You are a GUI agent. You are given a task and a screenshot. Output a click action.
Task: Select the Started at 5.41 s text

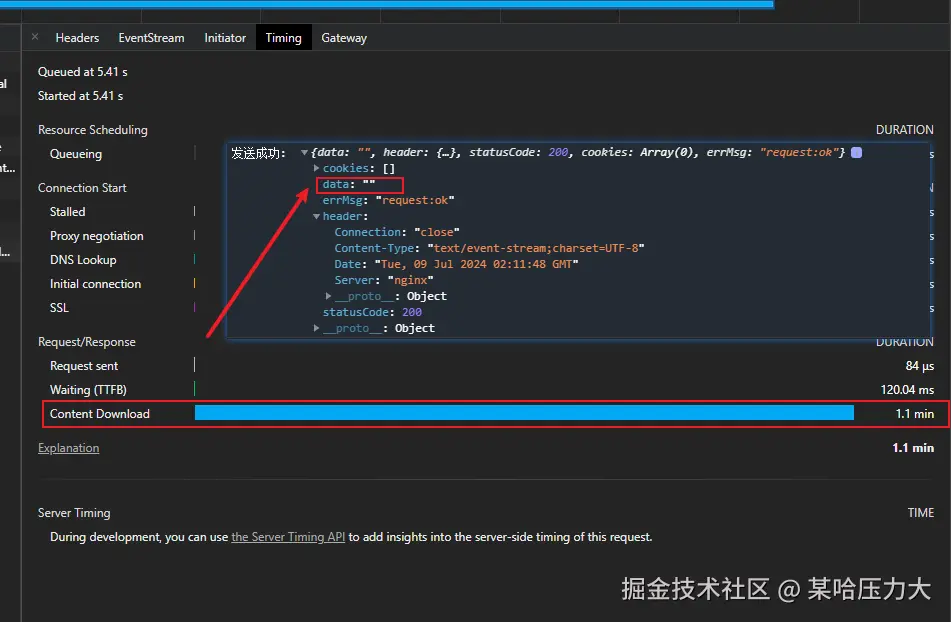click(80, 96)
